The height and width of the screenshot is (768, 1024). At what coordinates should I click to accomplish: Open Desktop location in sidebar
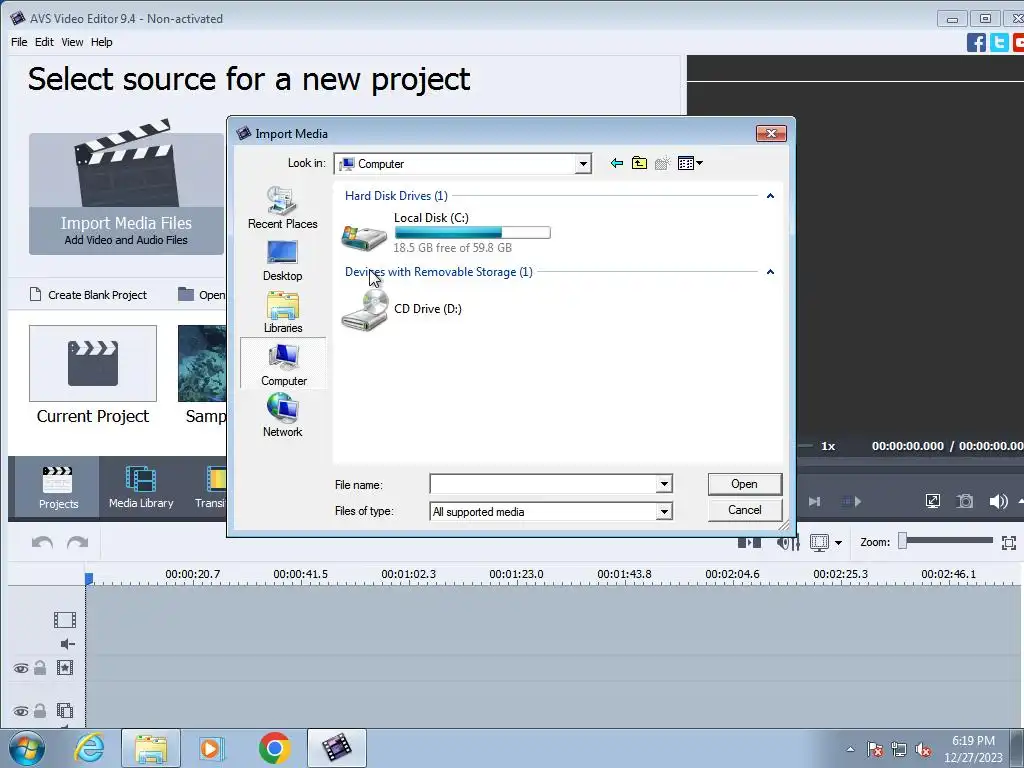pyautogui.click(x=283, y=261)
